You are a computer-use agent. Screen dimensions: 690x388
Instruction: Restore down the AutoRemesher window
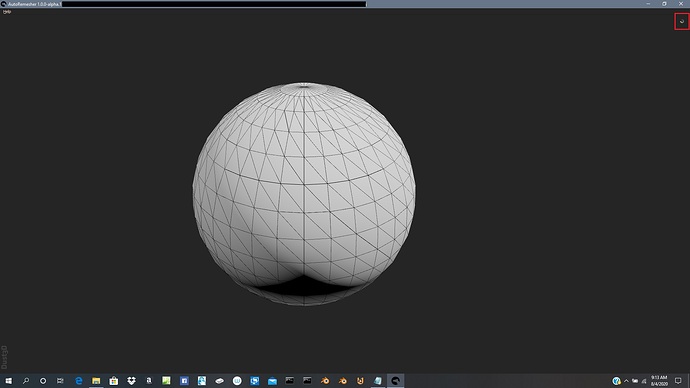click(x=664, y=4)
